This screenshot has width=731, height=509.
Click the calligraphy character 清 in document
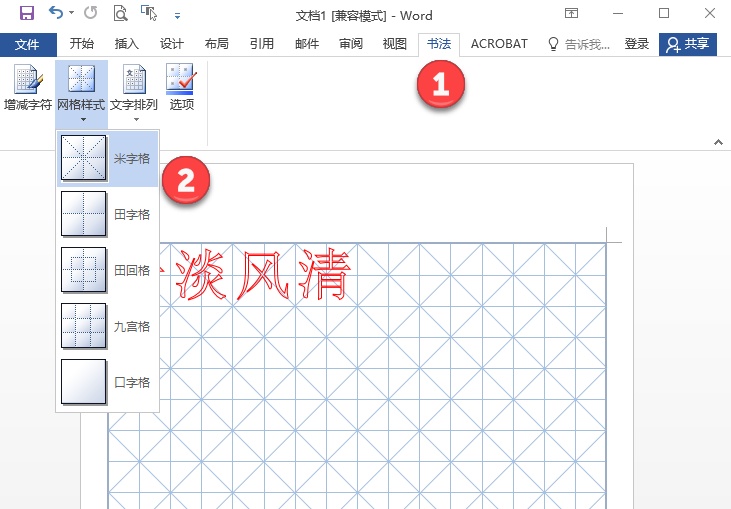pos(325,275)
